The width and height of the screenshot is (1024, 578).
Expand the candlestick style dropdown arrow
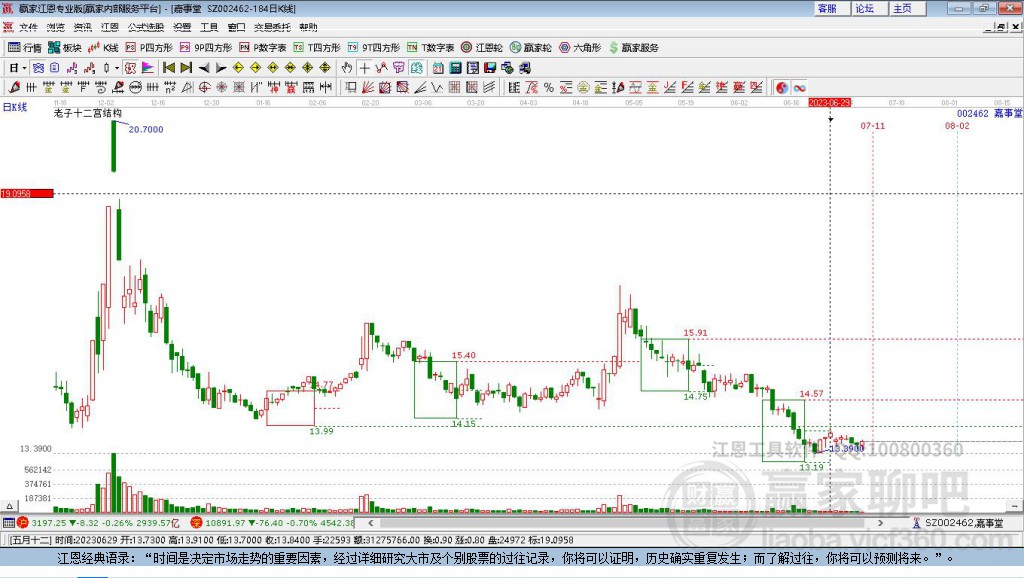117,68
